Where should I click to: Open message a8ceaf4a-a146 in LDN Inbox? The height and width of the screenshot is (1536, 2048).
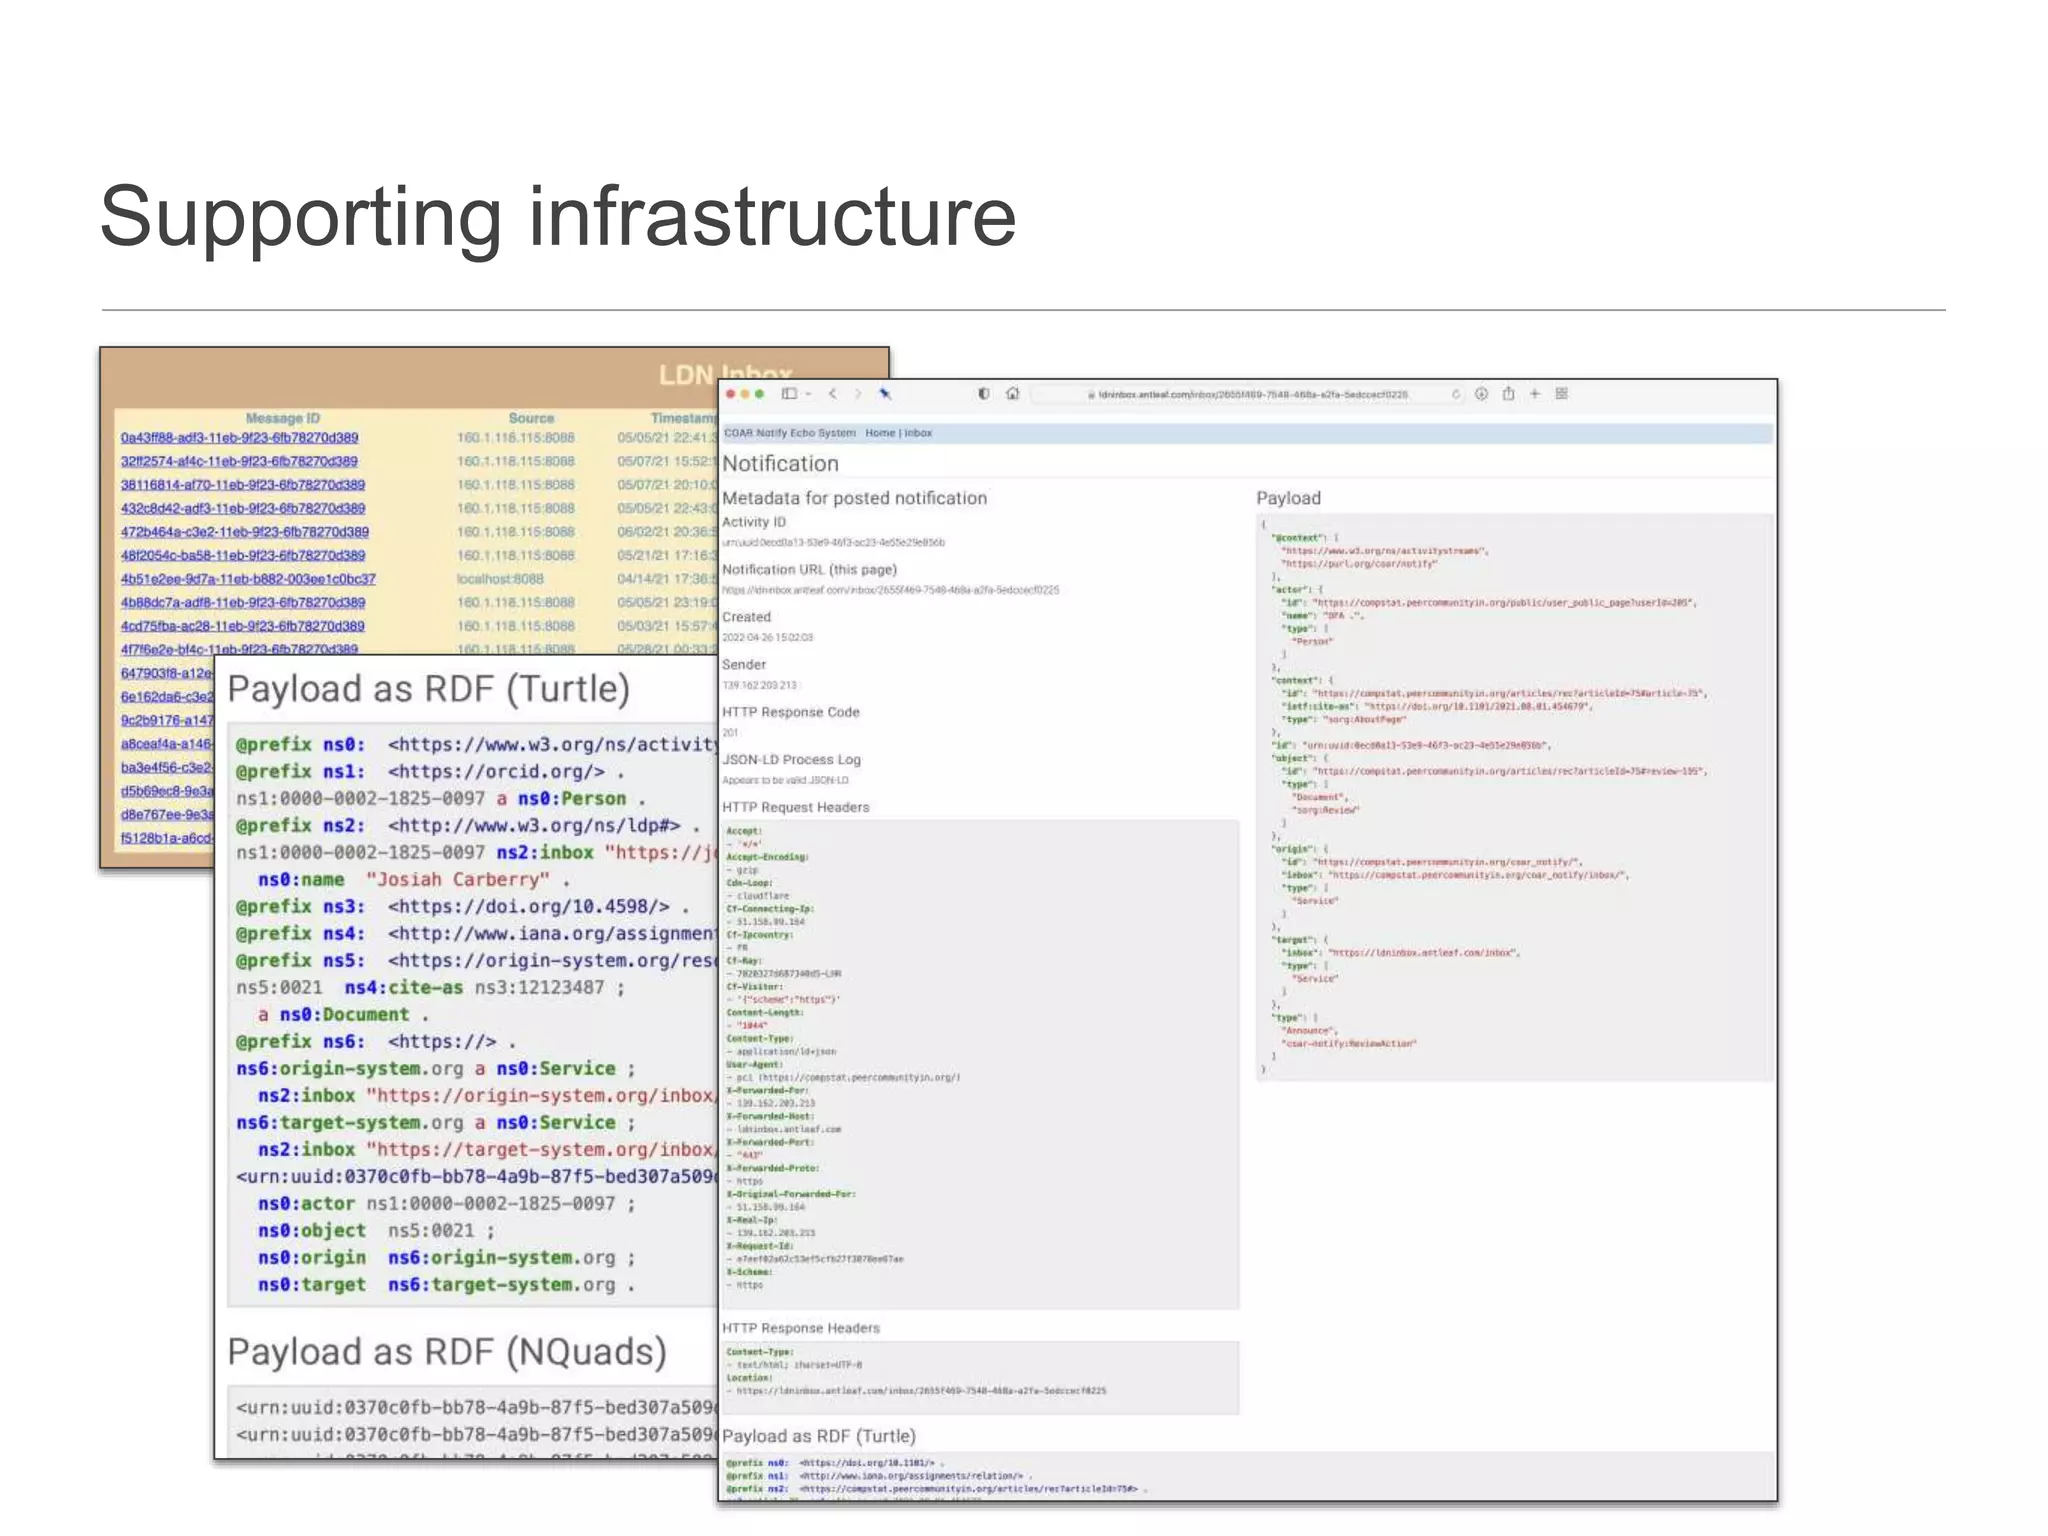click(x=167, y=744)
